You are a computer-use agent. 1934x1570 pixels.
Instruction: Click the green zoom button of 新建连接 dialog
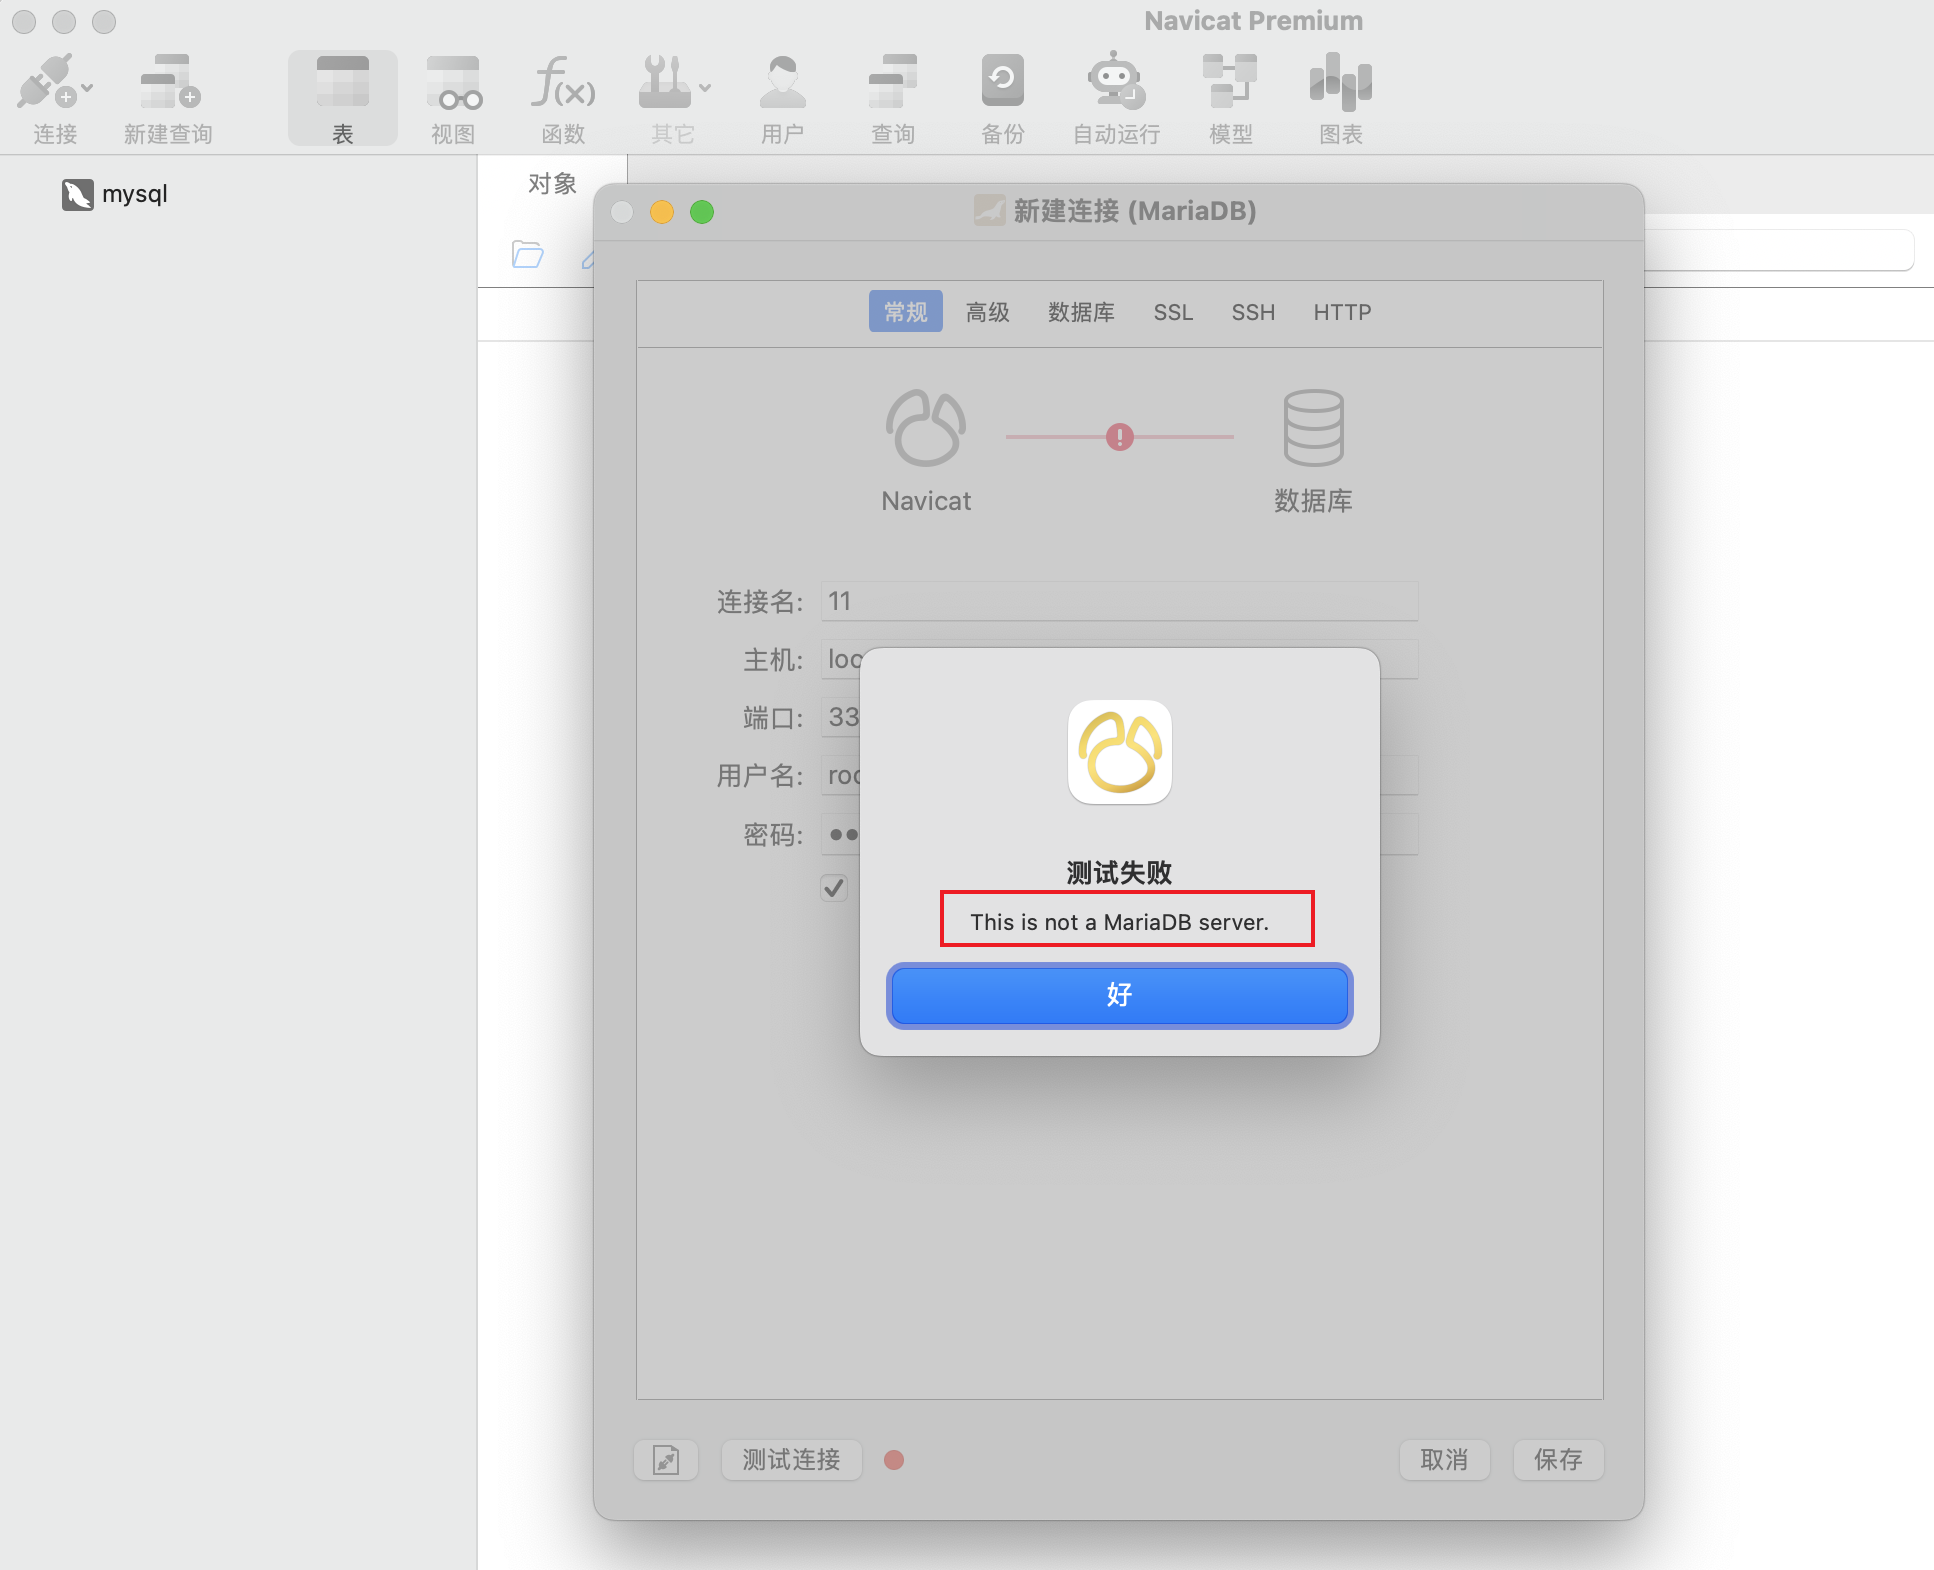tap(702, 212)
